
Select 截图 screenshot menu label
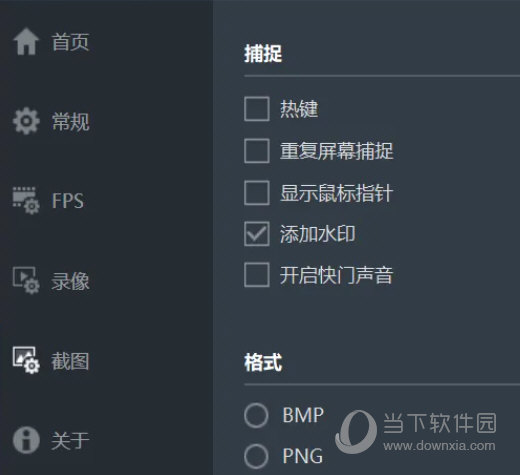click(70, 361)
